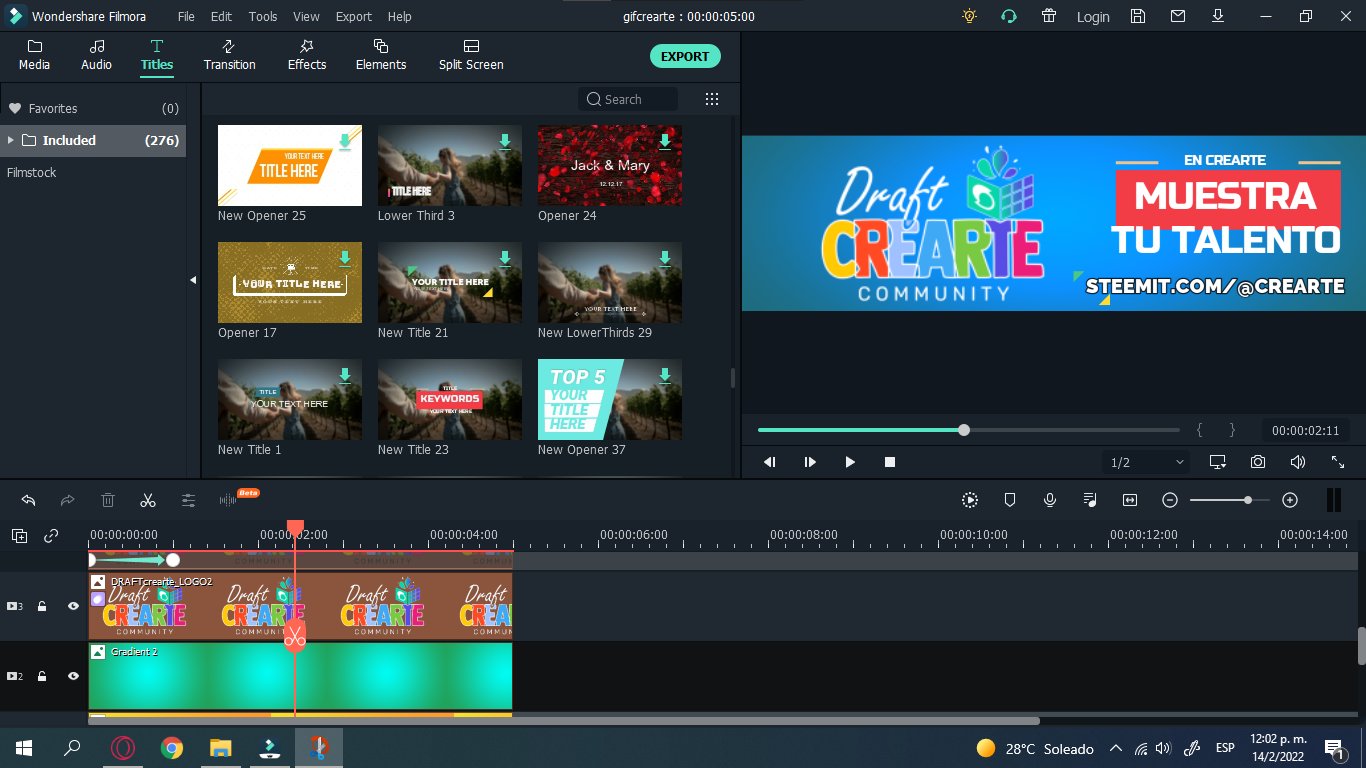Adjust preview volume speaker icon

(1298, 462)
